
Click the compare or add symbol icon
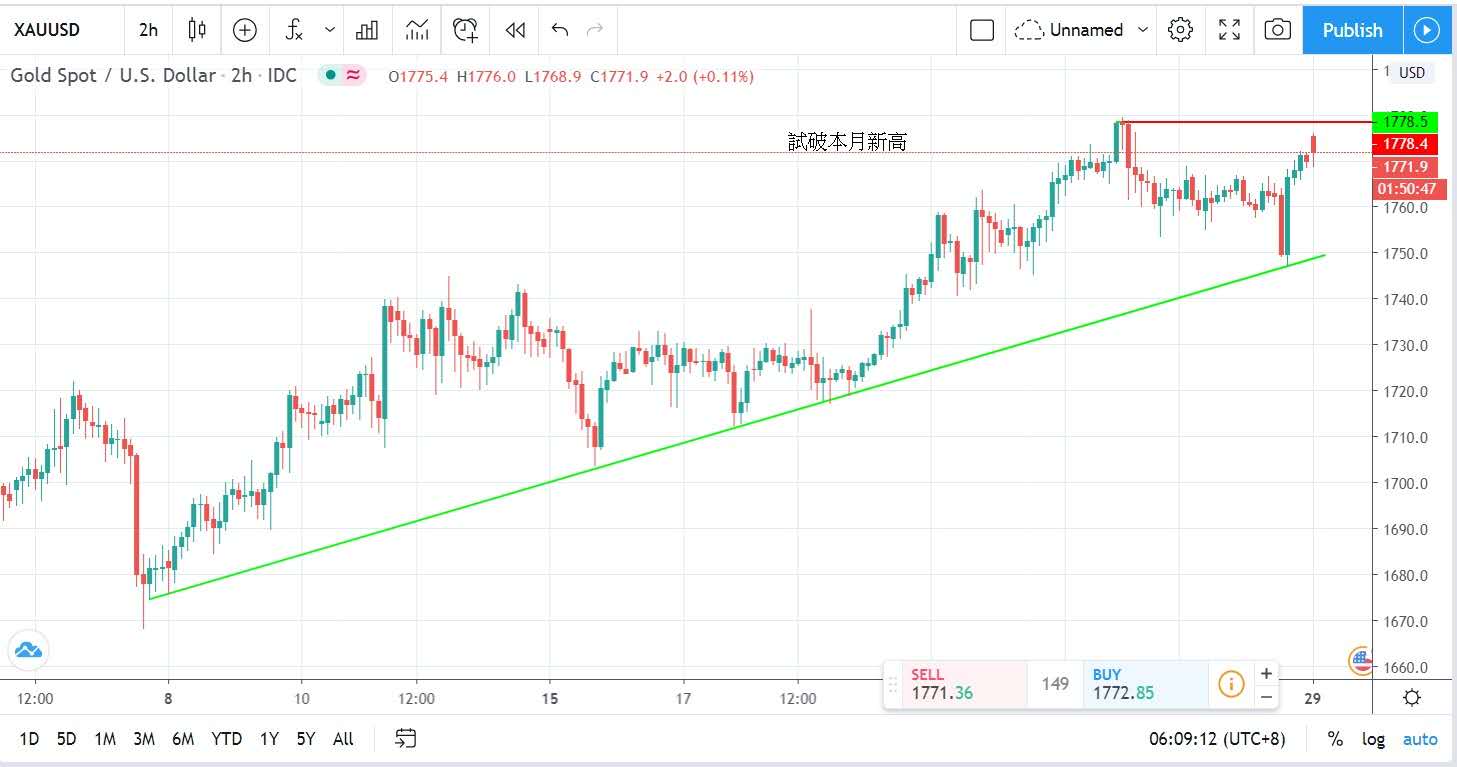pyautogui.click(x=245, y=30)
